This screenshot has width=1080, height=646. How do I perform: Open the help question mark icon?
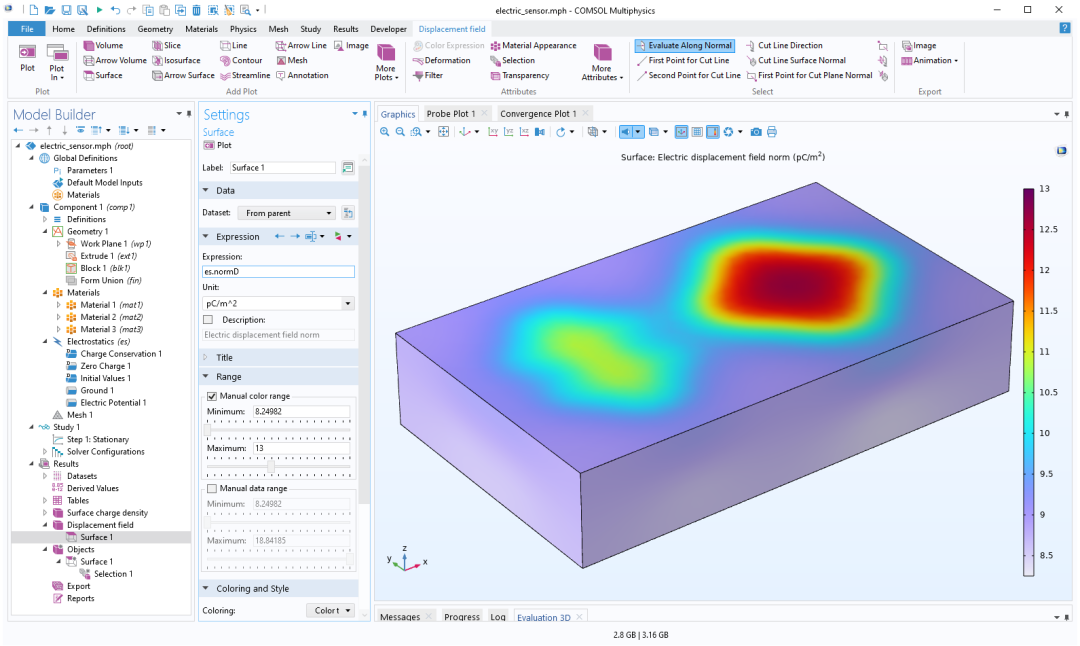tap(1065, 28)
